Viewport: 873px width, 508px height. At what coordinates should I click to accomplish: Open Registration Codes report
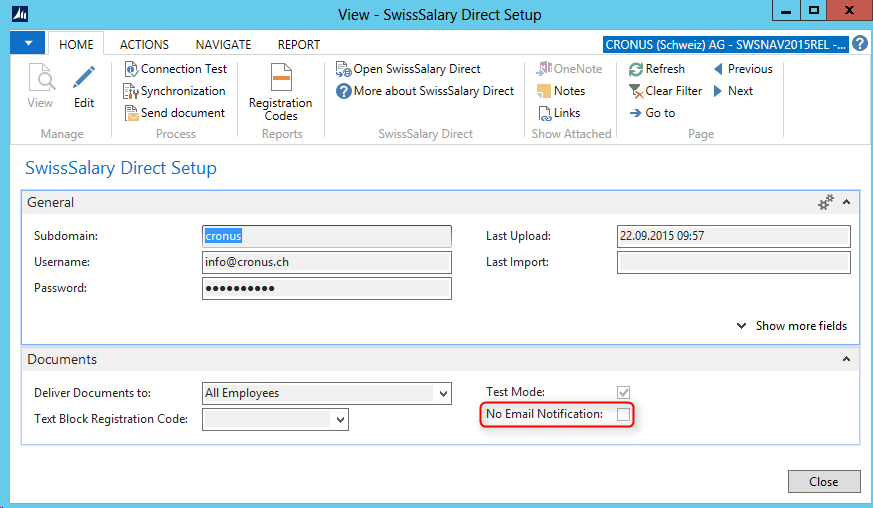pos(280,78)
